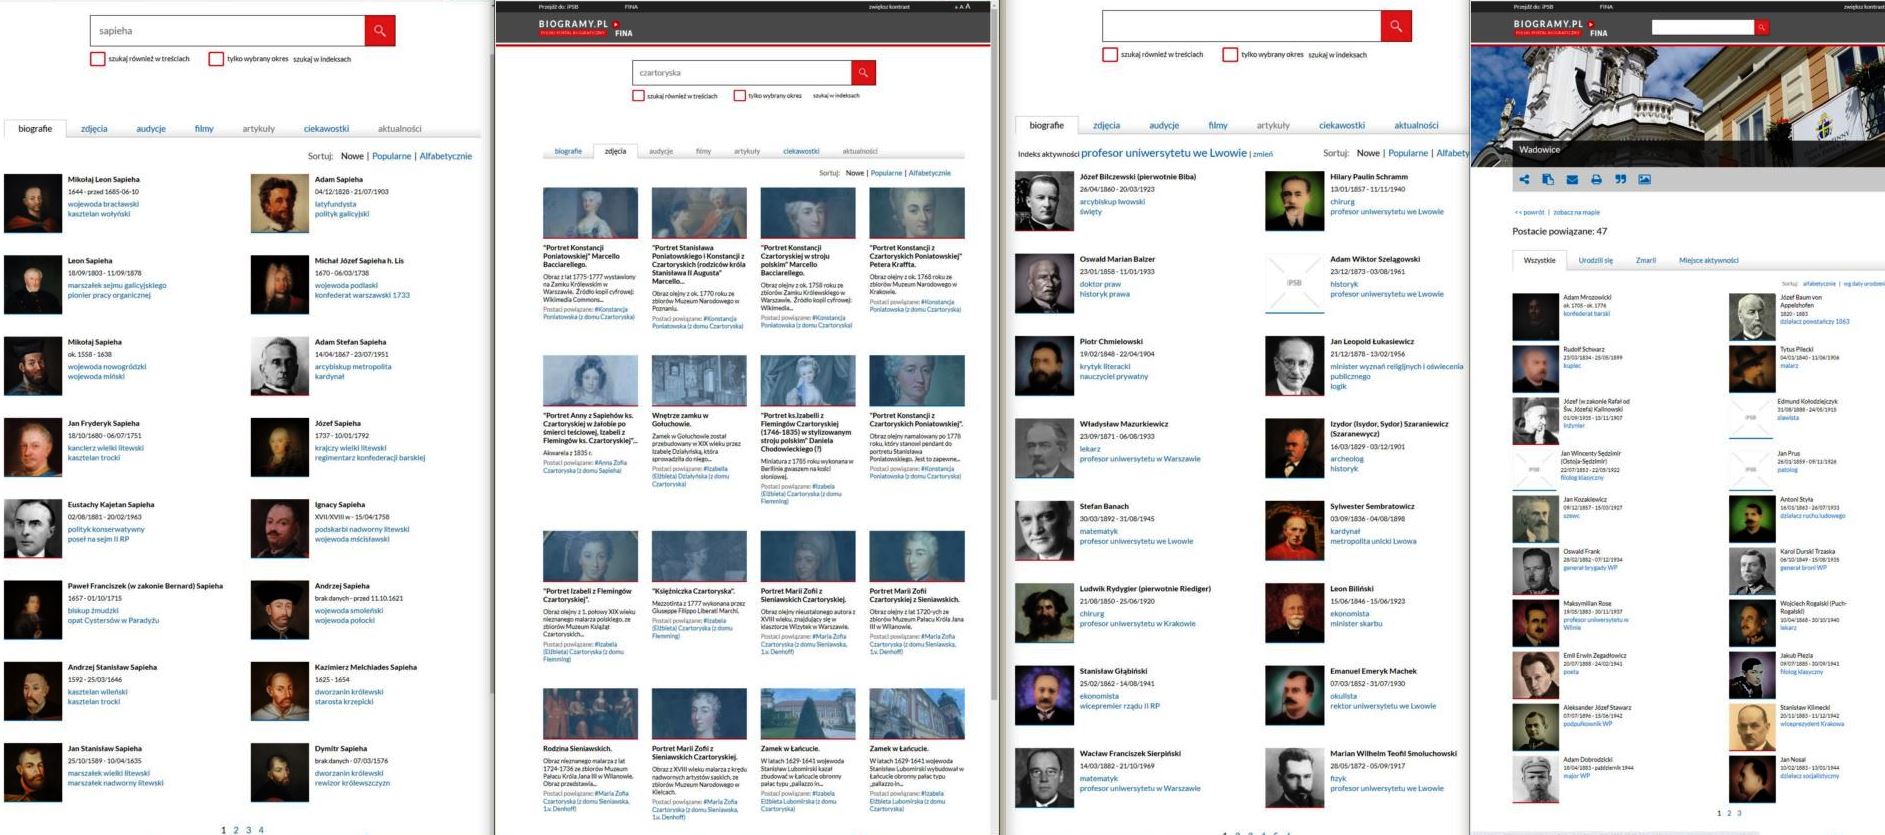This screenshot has width=1885, height=835.
Task: Tick 'tylko wybrany okres' under the sapieha search
Action: tap(216, 59)
